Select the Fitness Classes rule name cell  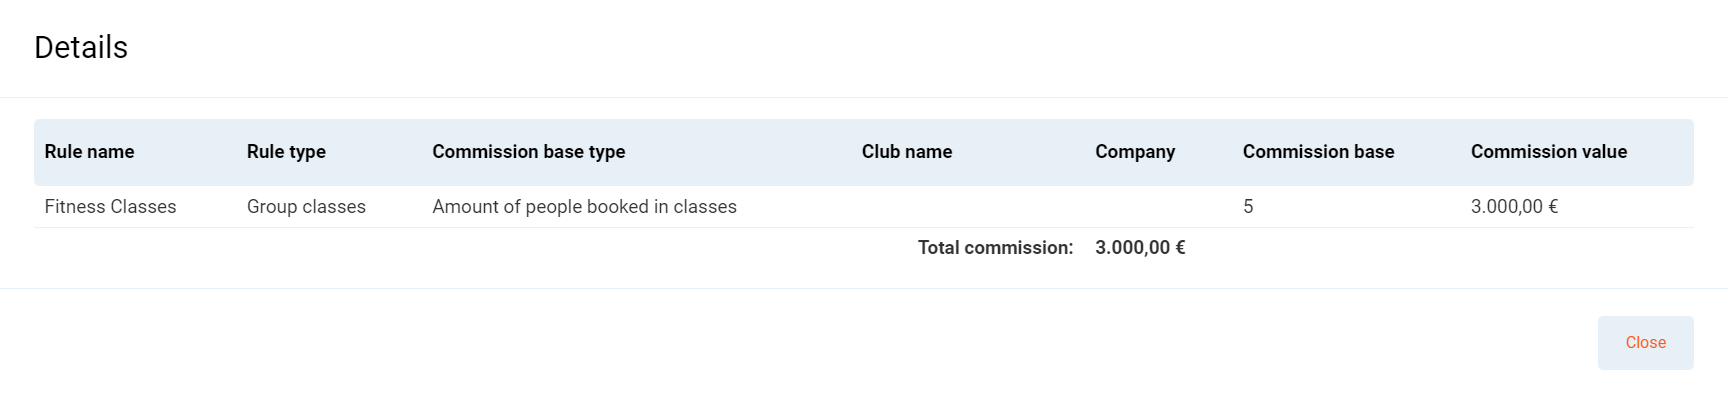pyautogui.click(x=110, y=207)
